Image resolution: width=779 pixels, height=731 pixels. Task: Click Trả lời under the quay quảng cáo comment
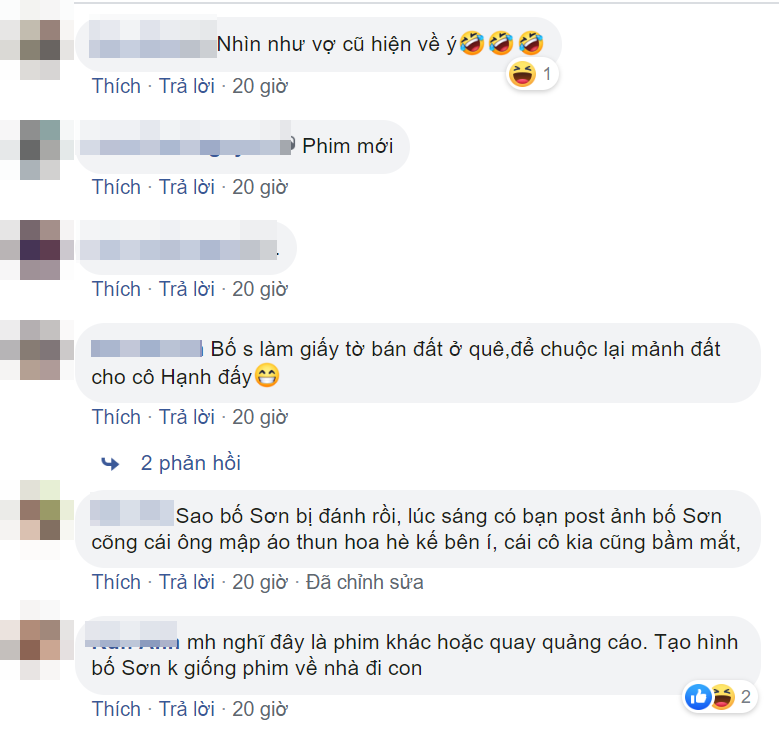187,709
